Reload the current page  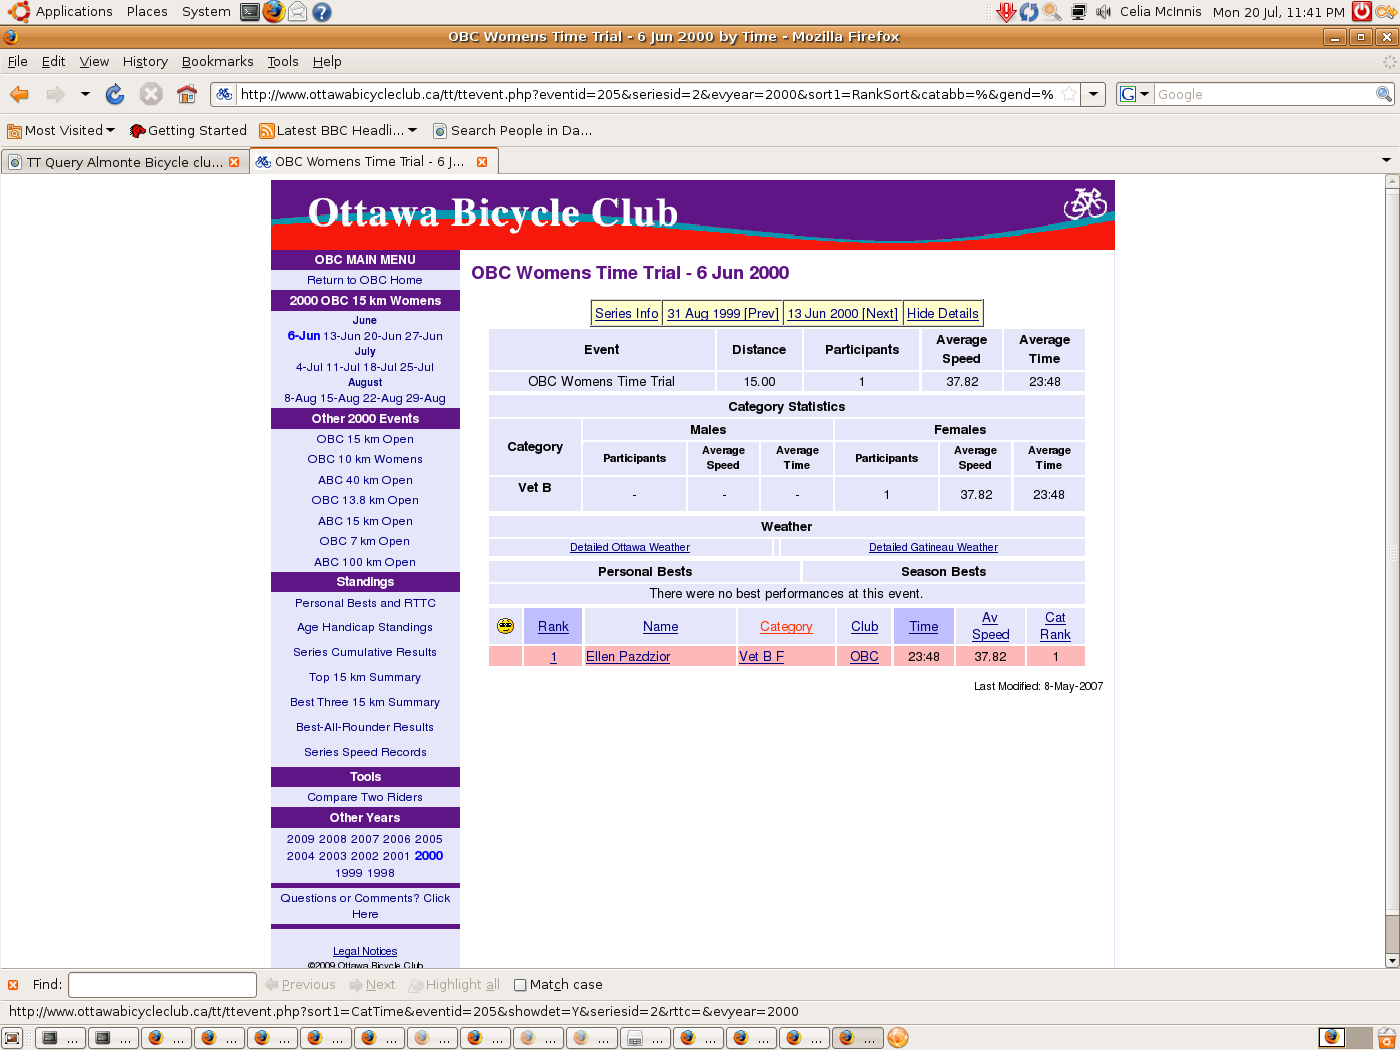coord(115,94)
